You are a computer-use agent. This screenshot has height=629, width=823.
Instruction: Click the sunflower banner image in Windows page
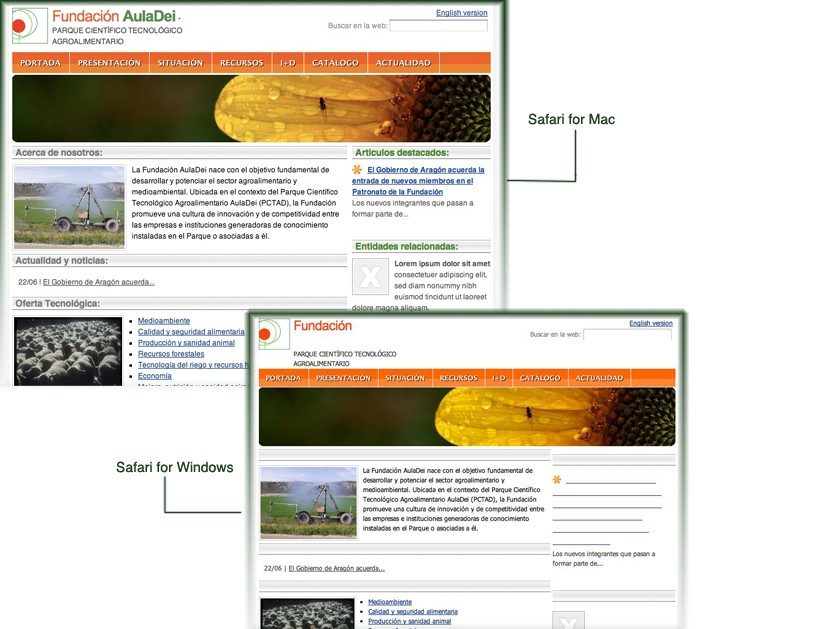point(467,417)
